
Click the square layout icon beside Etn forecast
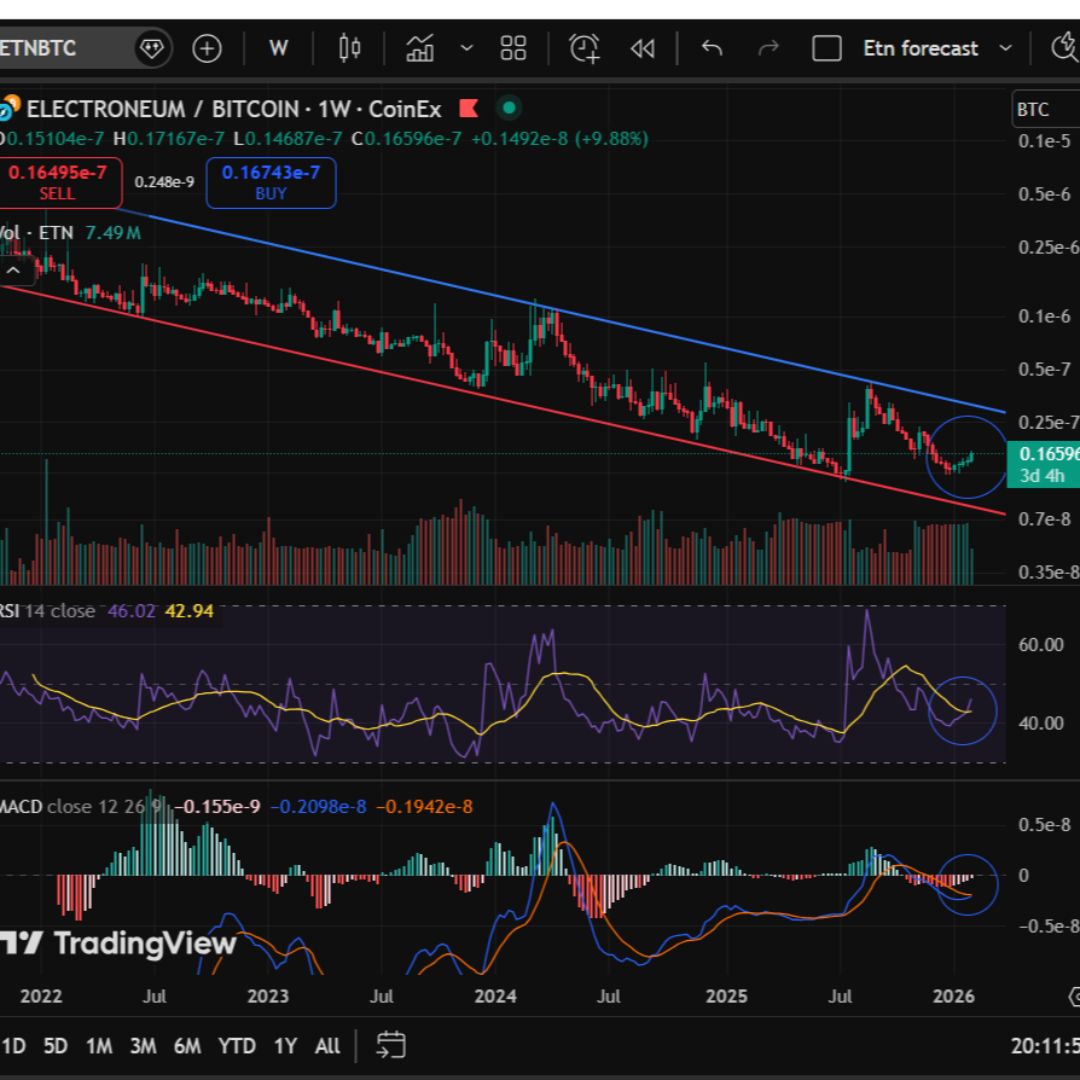pos(827,48)
